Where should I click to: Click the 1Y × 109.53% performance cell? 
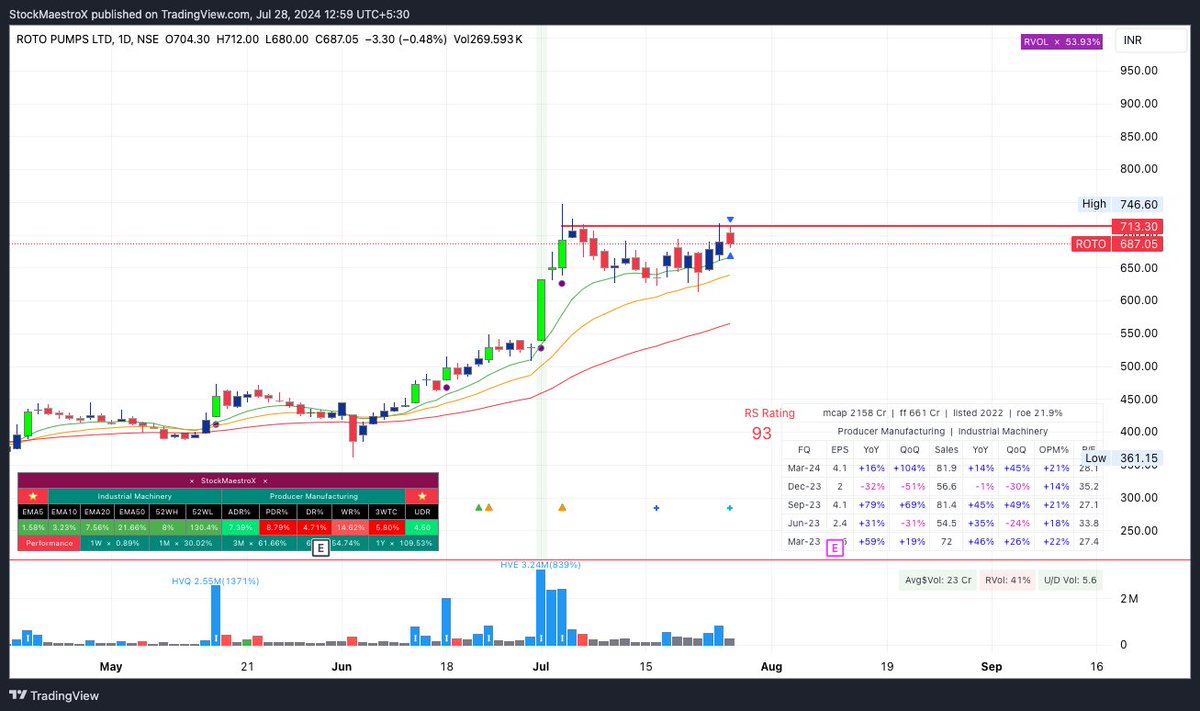pos(404,542)
